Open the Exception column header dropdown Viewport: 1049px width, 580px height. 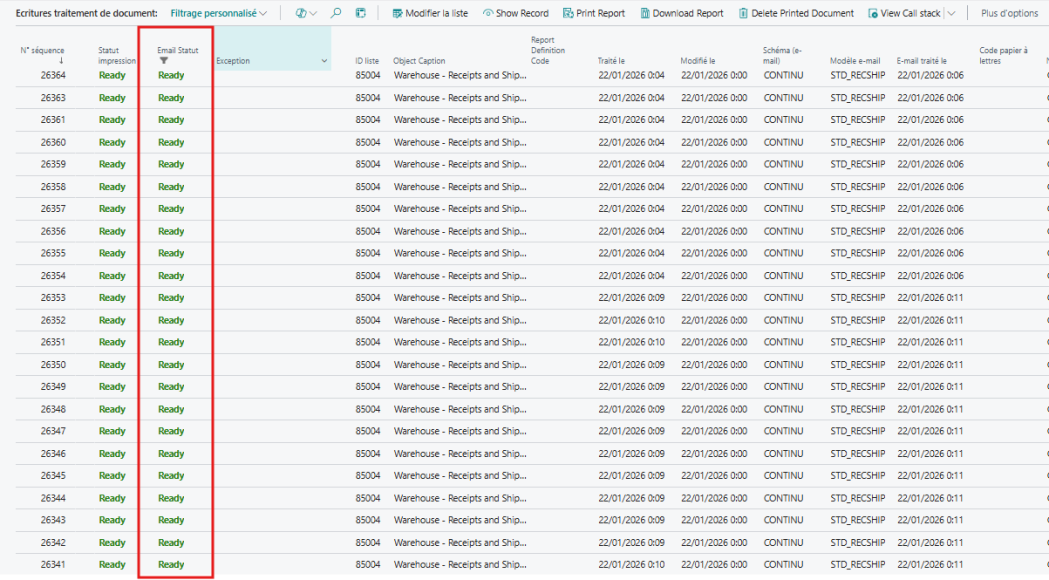pyautogui.click(x=324, y=62)
